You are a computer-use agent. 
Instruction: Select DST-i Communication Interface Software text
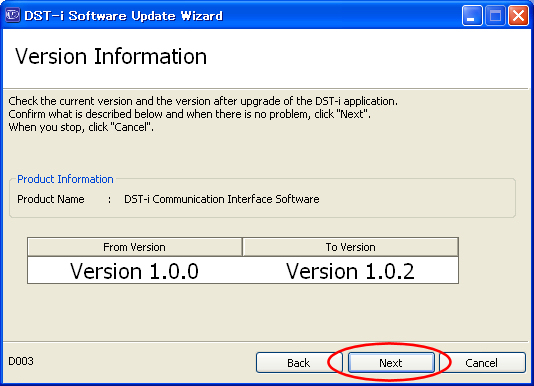point(222,199)
